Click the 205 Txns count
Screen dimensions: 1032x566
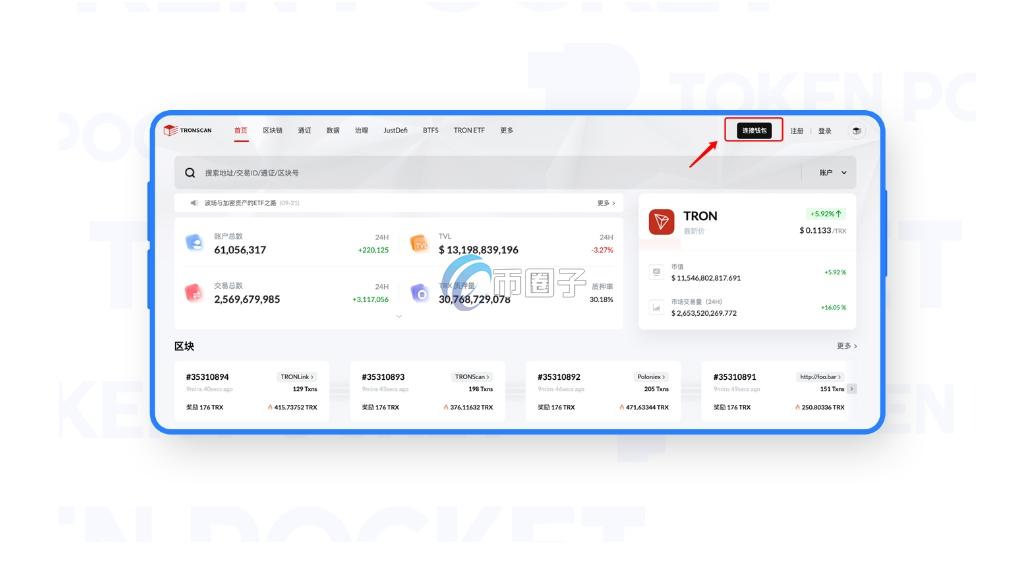(x=656, y=389)
